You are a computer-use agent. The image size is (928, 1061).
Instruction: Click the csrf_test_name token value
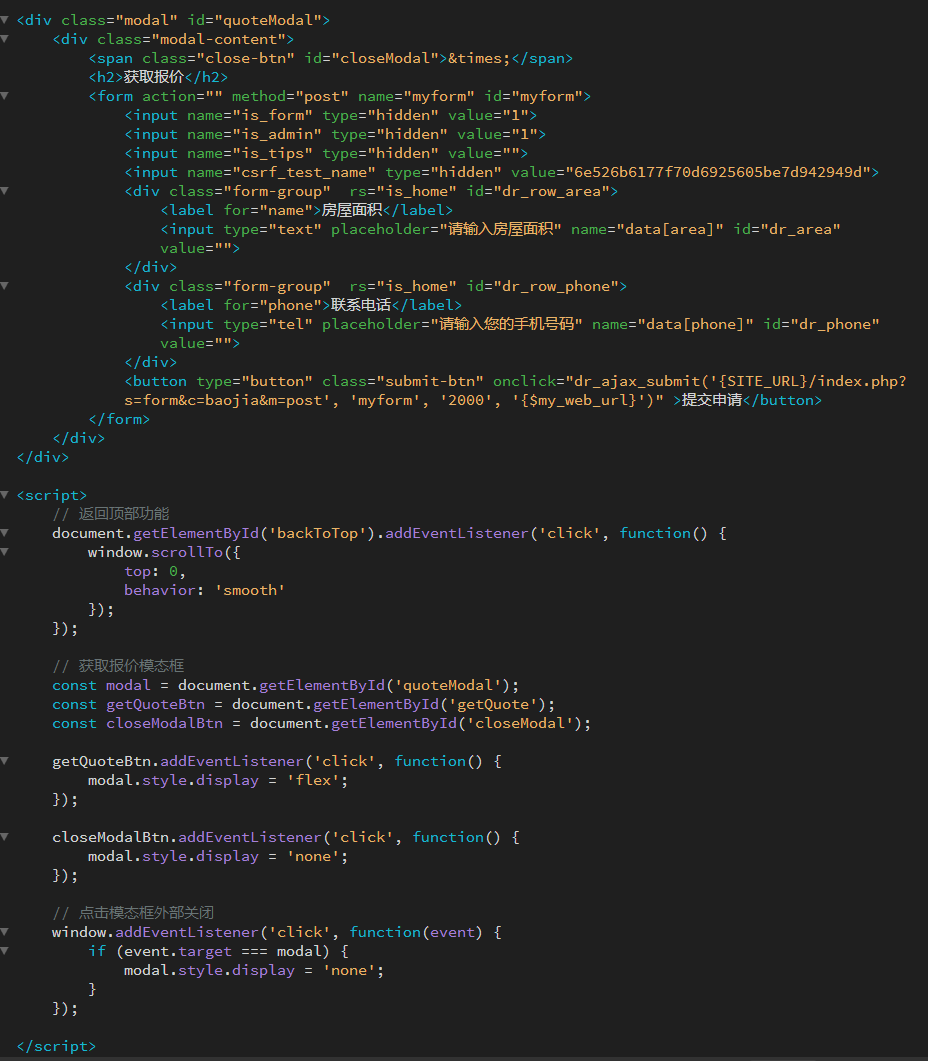click(x=718, y=173)
